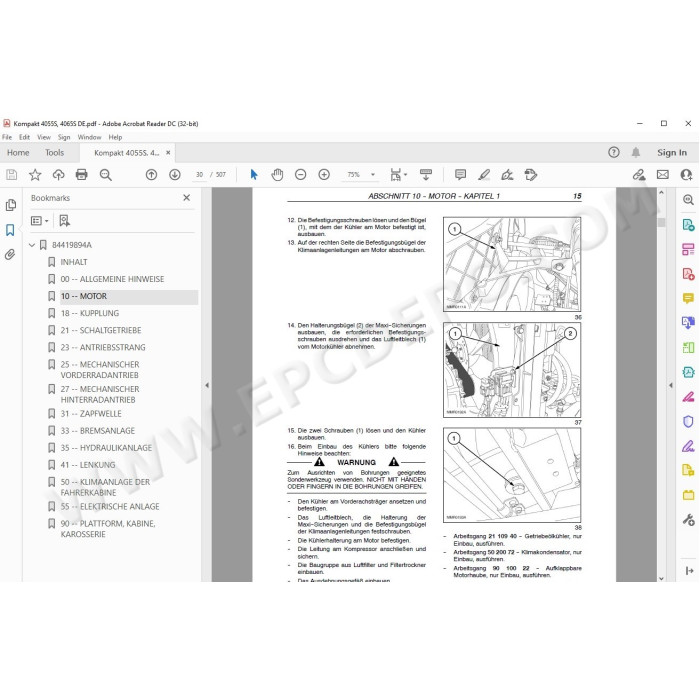Add the document to starred files
The width and height of the screenshot is (700, 700).
tap(35, 175)
